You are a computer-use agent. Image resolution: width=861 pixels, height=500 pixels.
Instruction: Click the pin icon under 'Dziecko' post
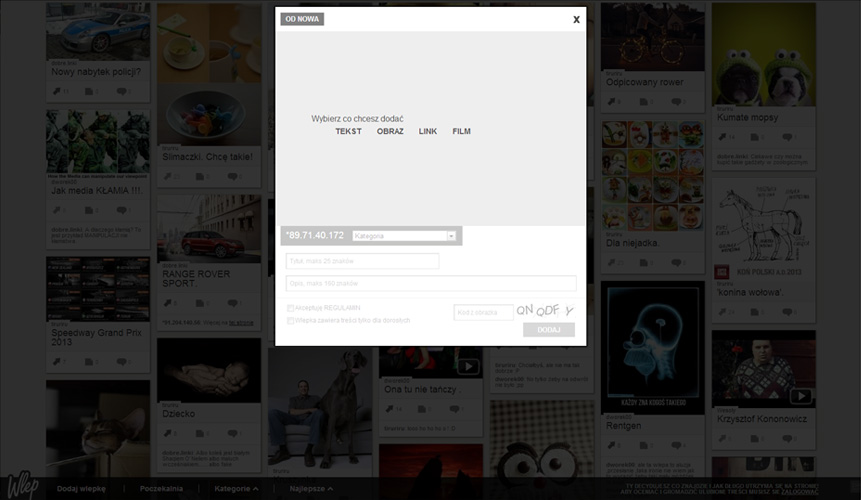167,433
